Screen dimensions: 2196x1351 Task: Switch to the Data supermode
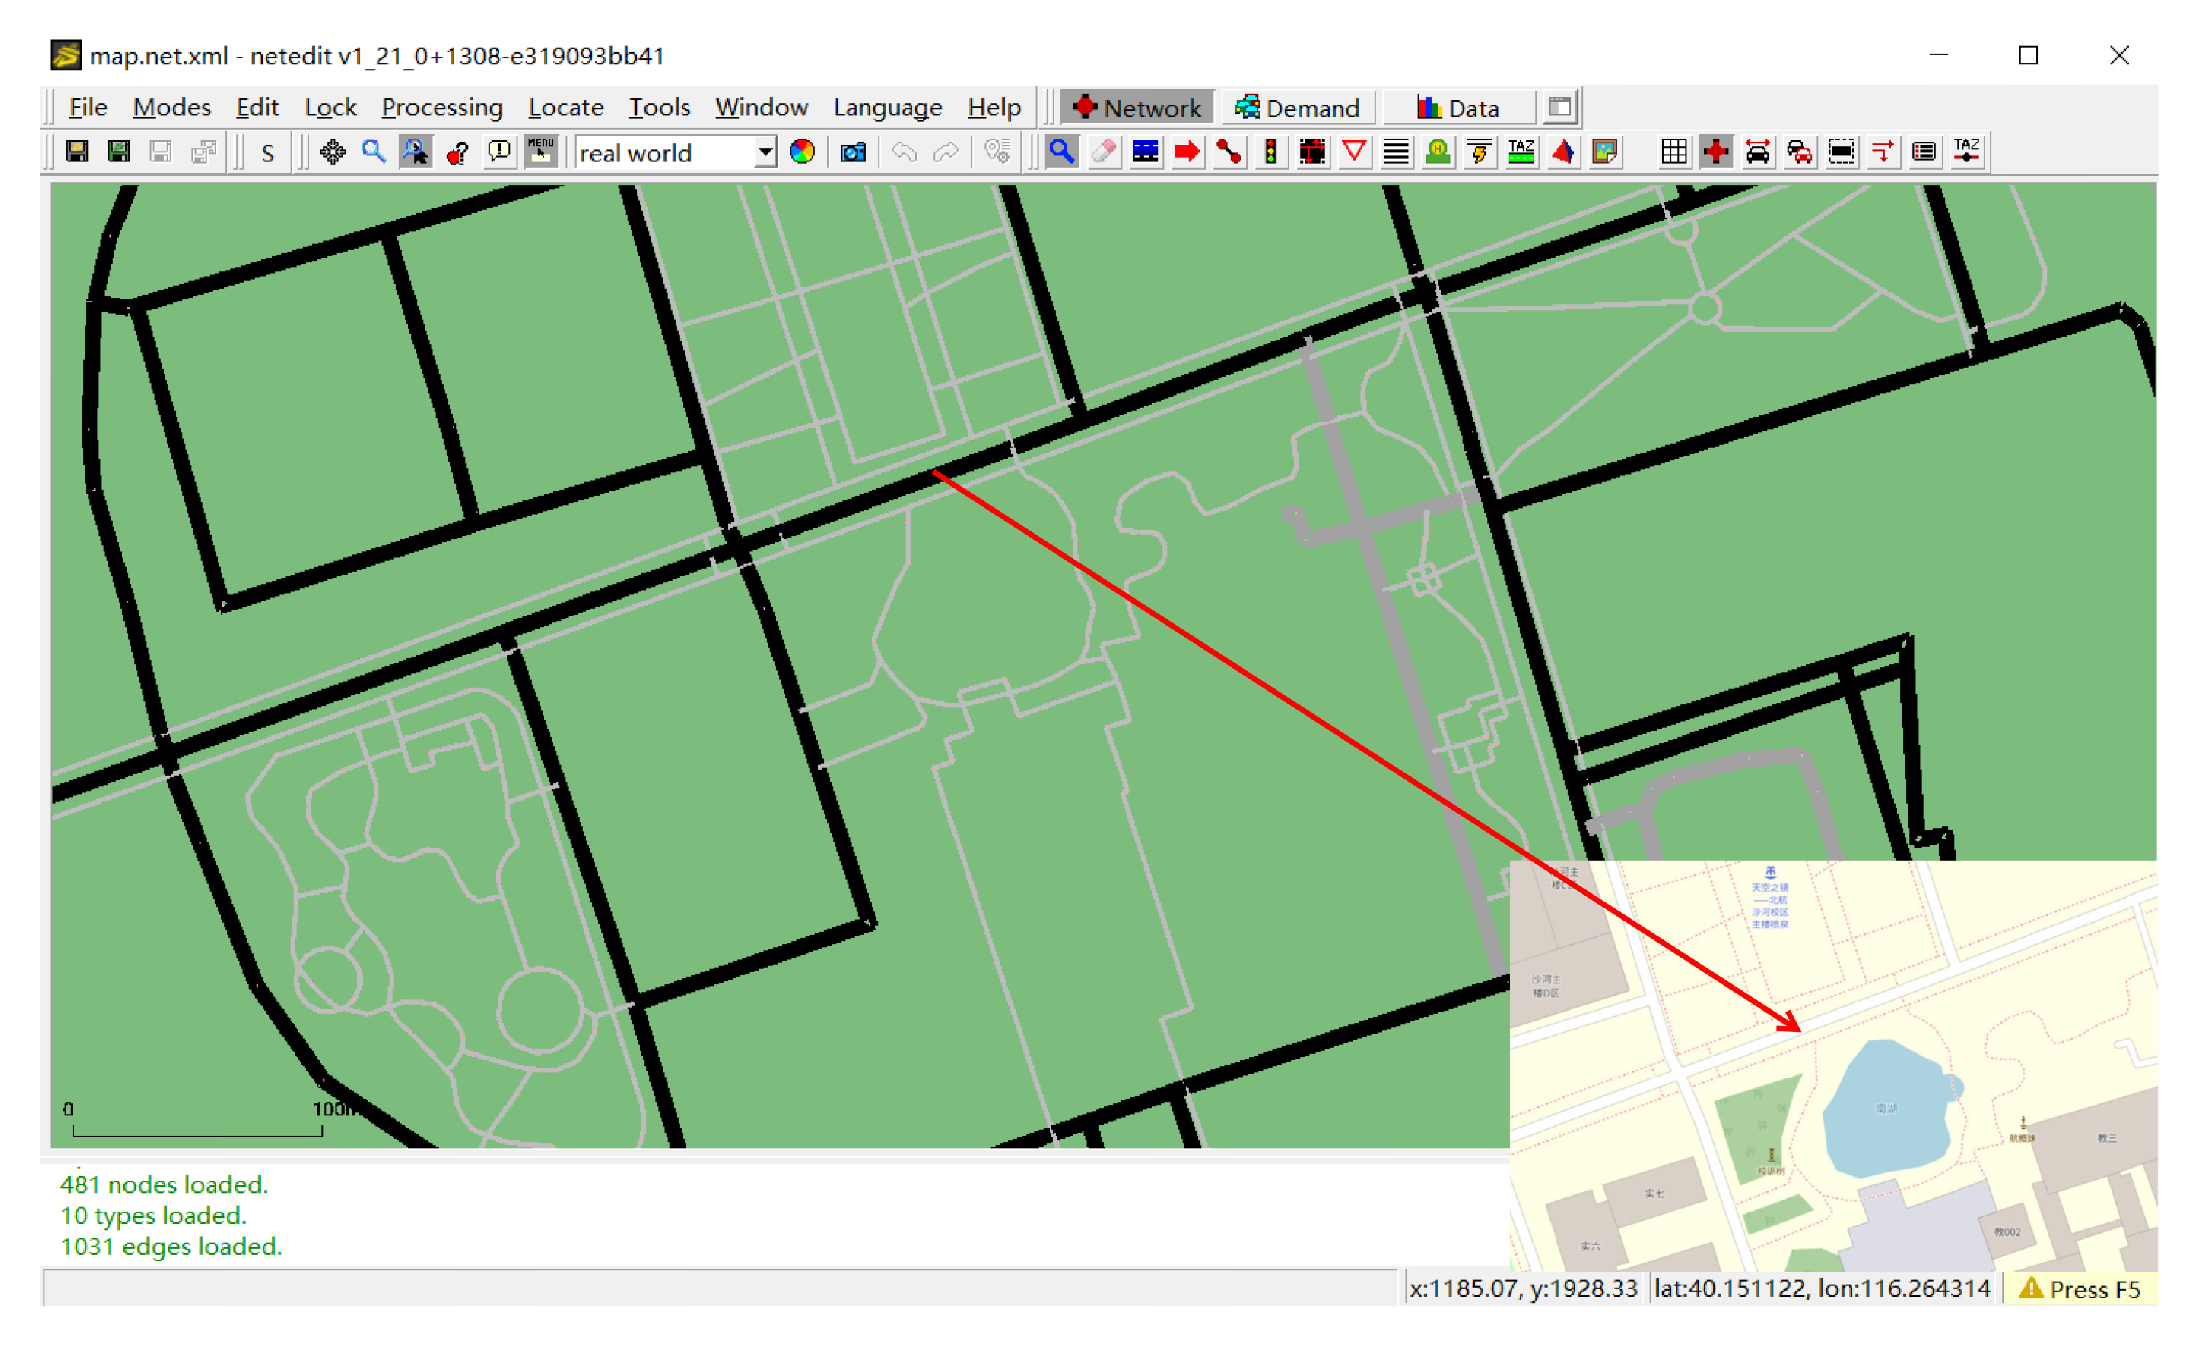click(1458, 107)
